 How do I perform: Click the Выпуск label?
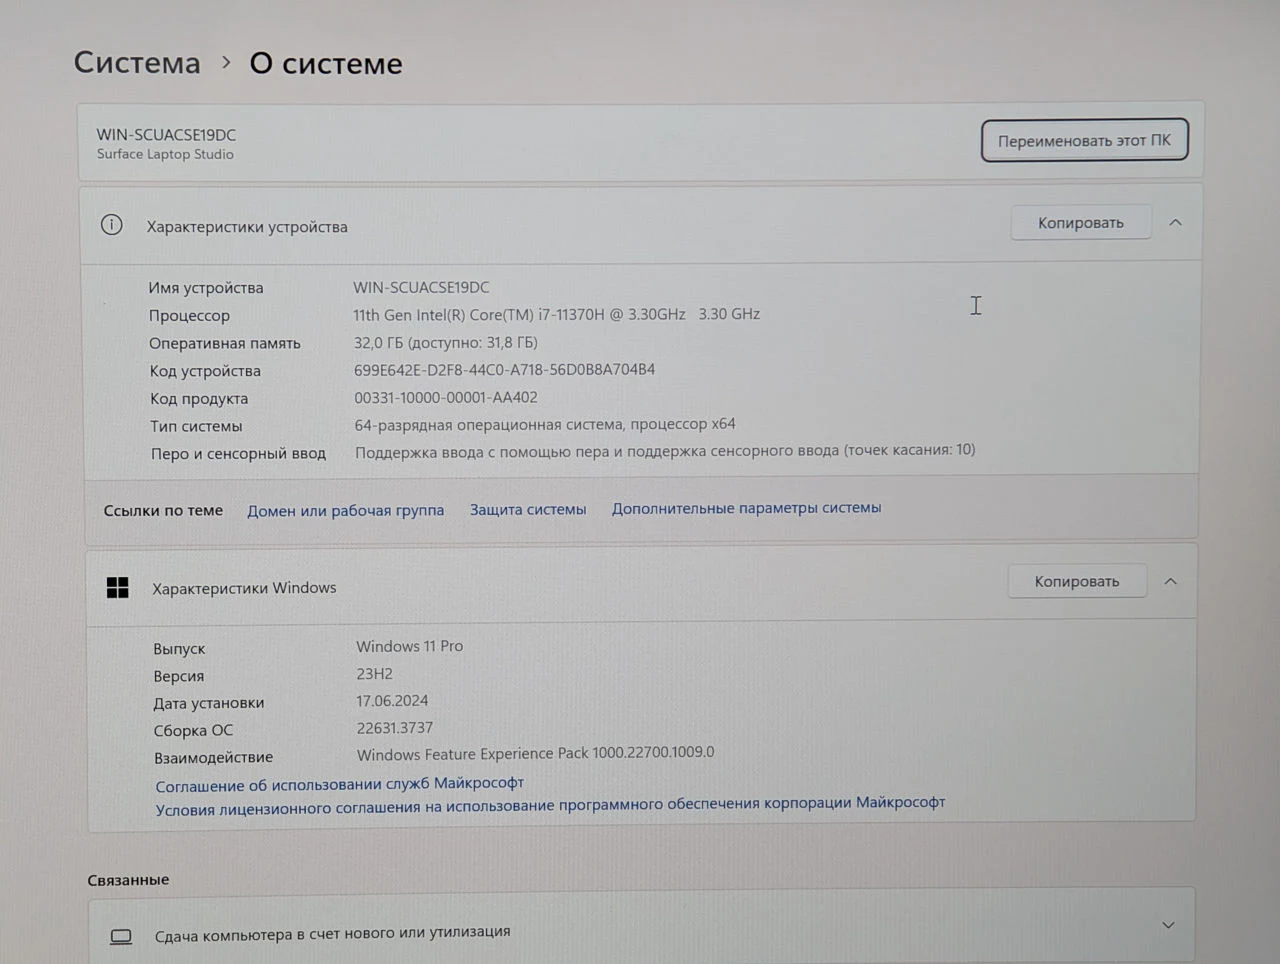click(179, 649)
